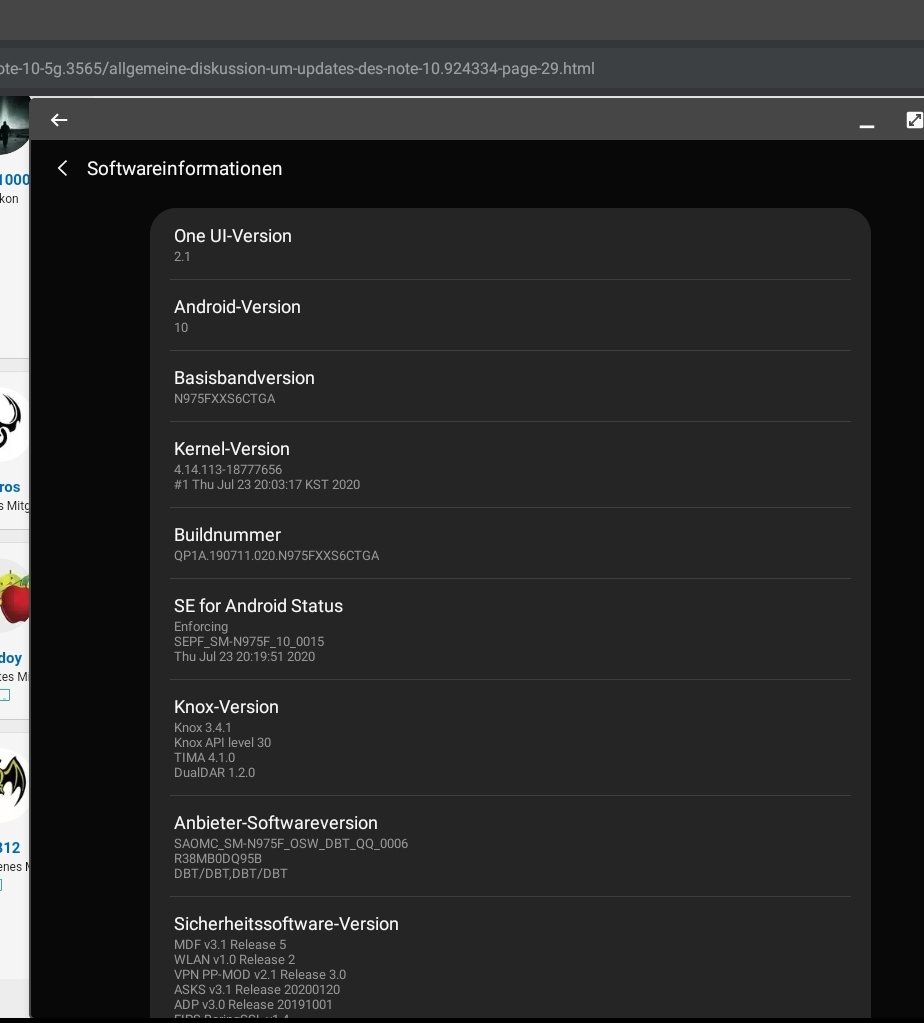The image size is (924, 1023).
Task: Click SE Android timestamp Thu Jul 23 20:19:51
Action: 244,657
